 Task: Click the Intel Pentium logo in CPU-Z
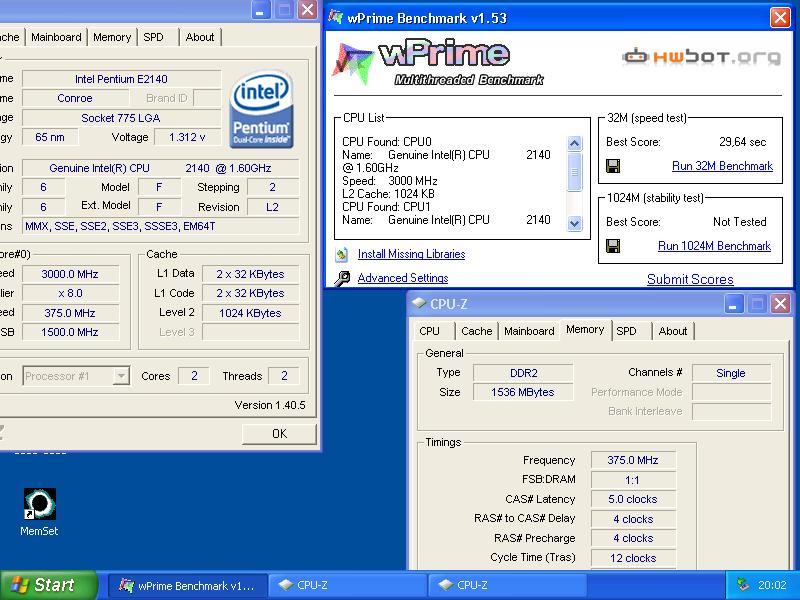[x=261, y=110]
